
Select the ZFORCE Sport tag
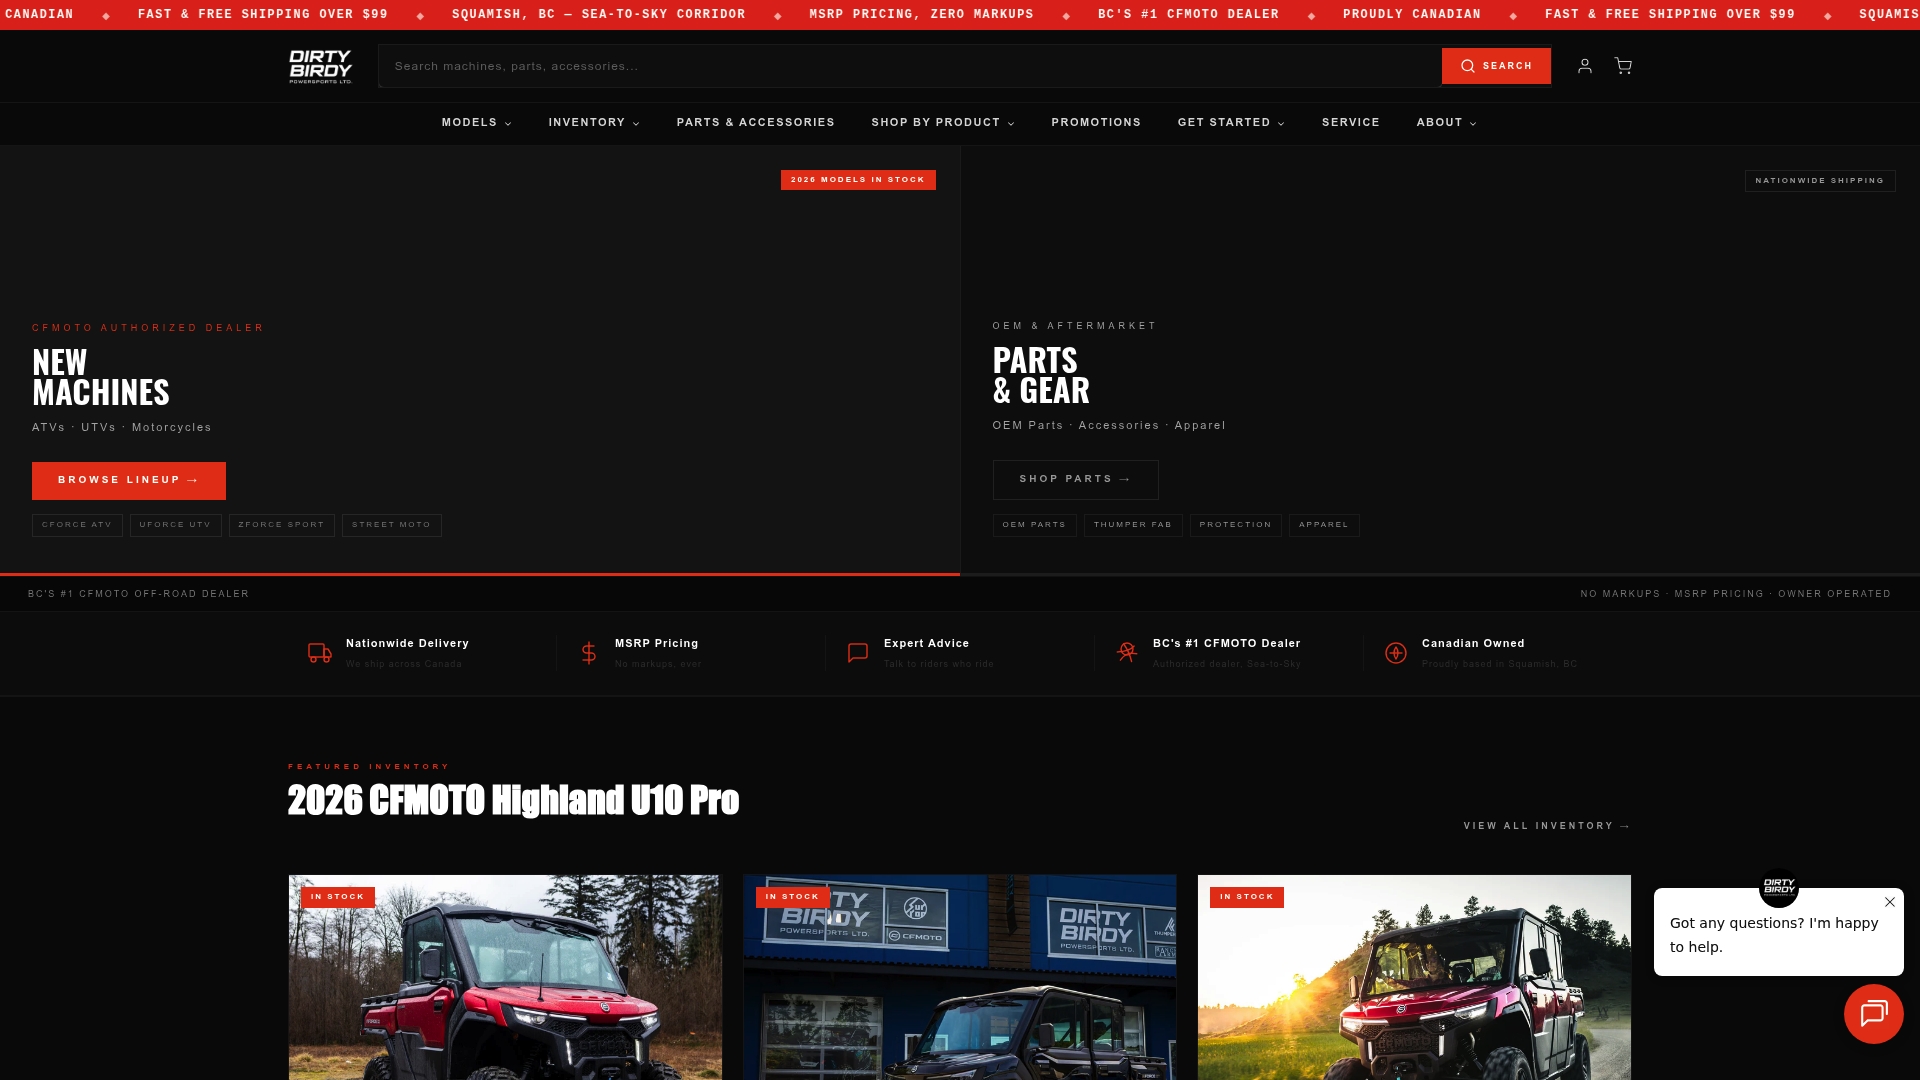coord(282,525)
